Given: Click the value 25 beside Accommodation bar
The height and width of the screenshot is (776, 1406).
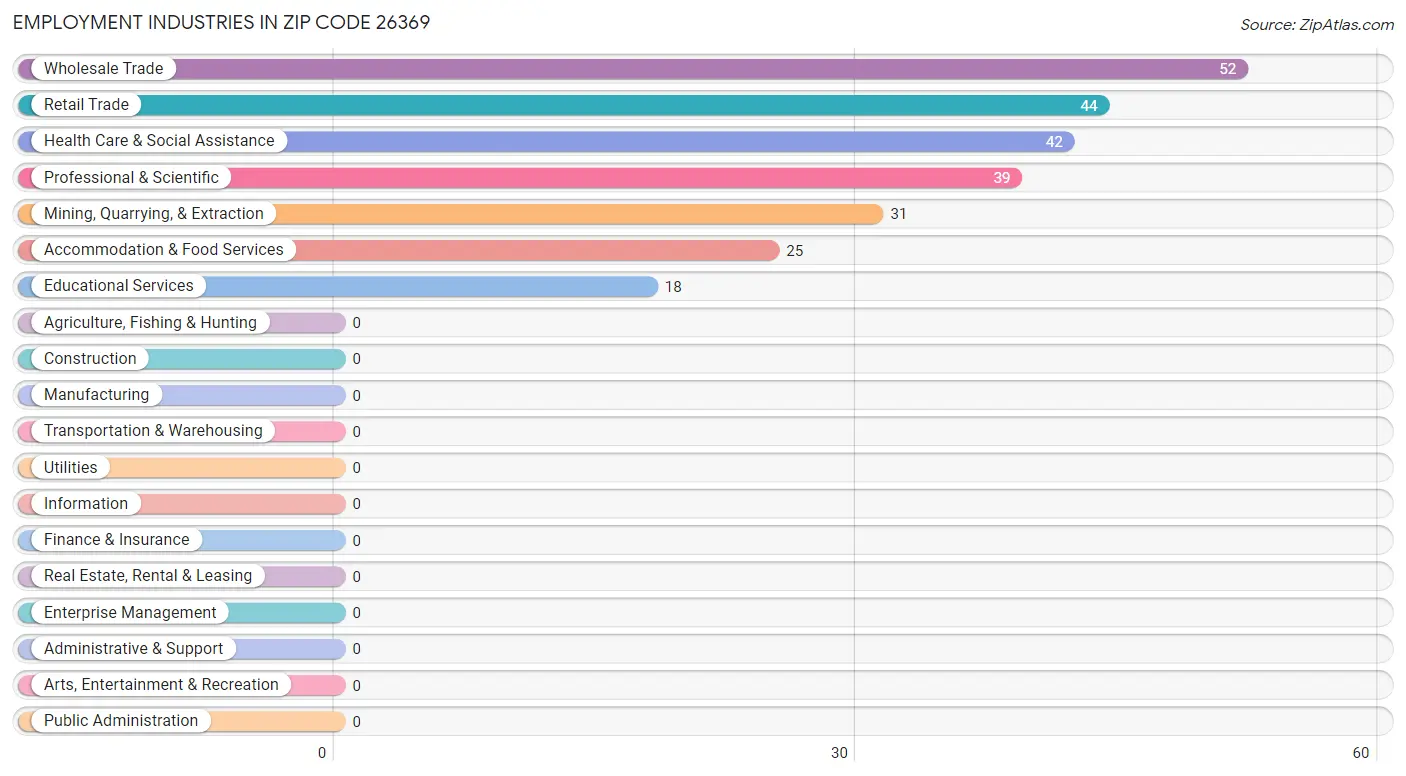Looking at the screenshot, I should point(794,251).
